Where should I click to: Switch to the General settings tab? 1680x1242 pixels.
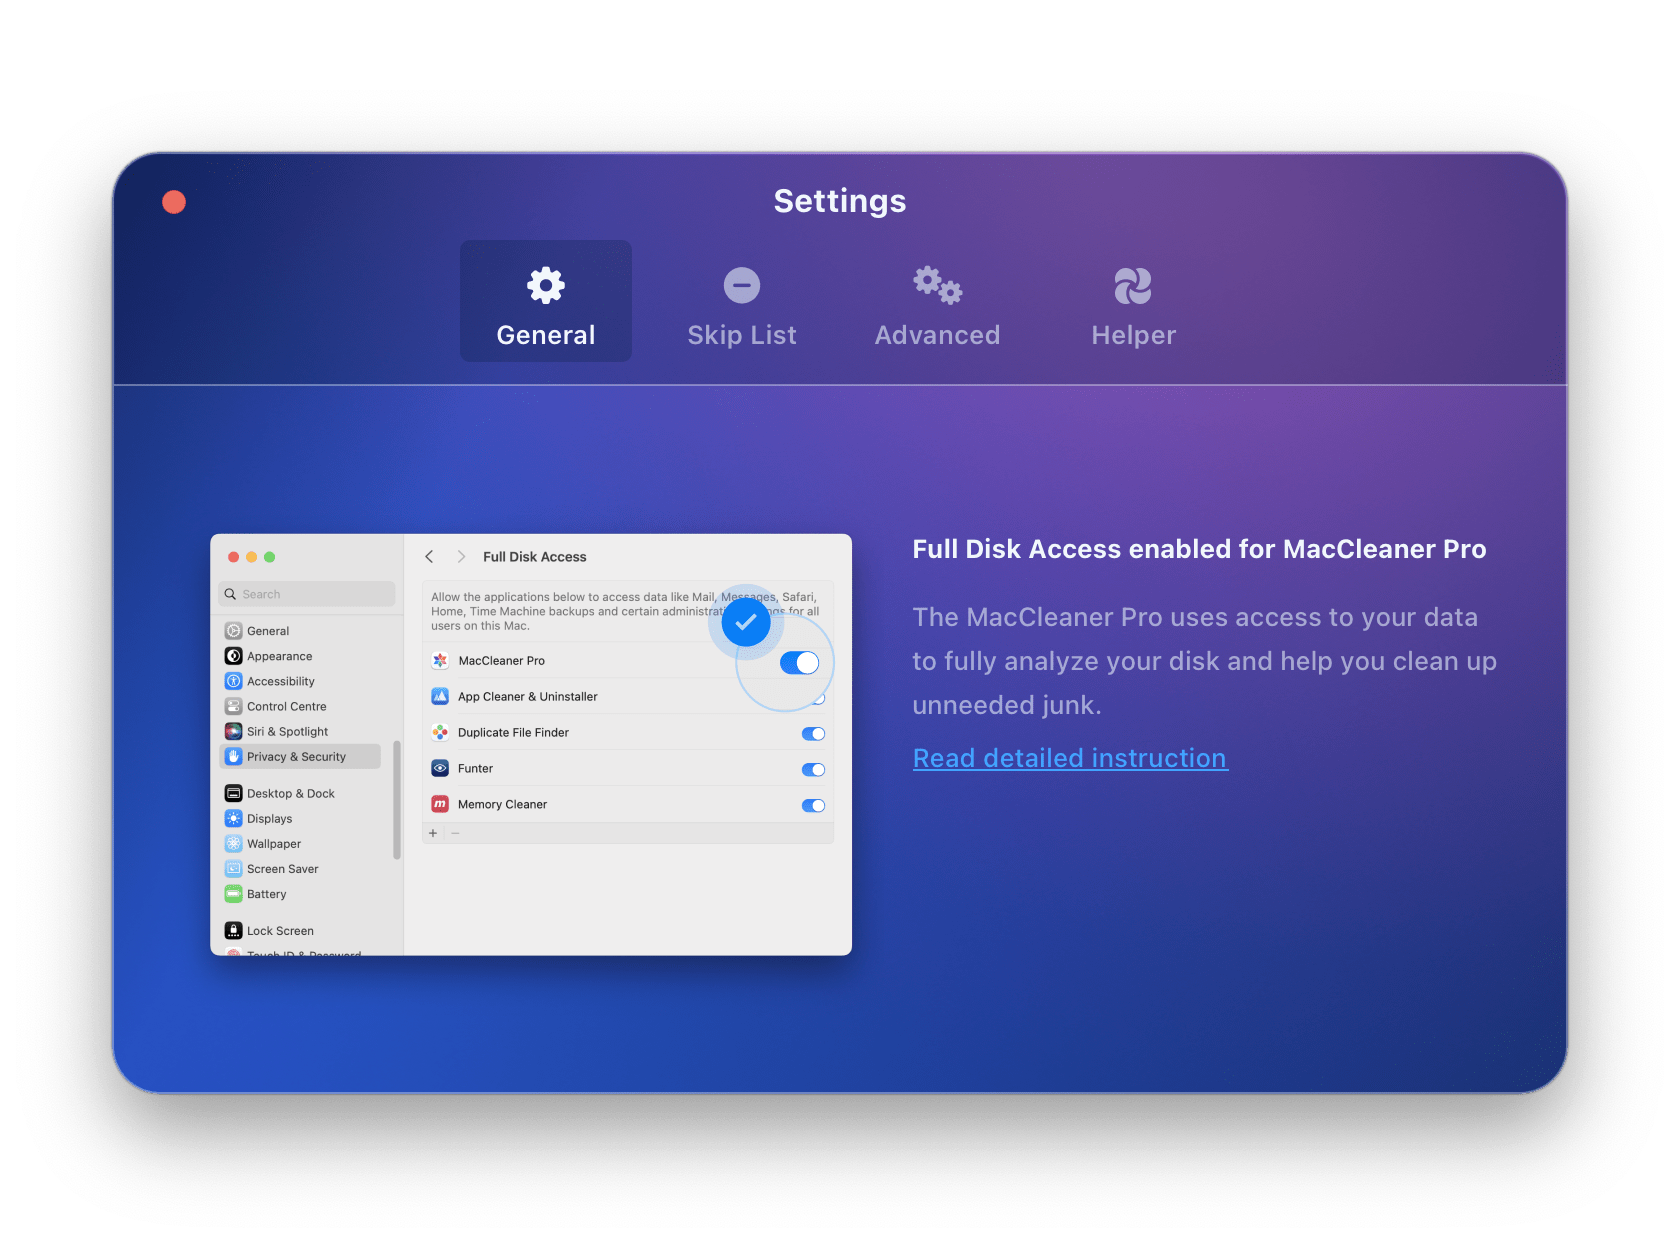(546, 301)
